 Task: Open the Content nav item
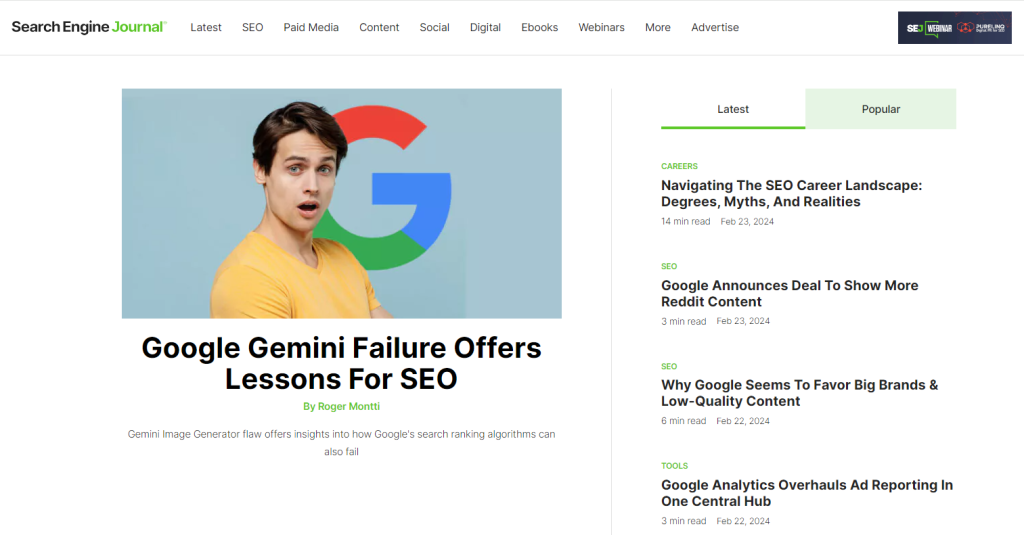379,27
